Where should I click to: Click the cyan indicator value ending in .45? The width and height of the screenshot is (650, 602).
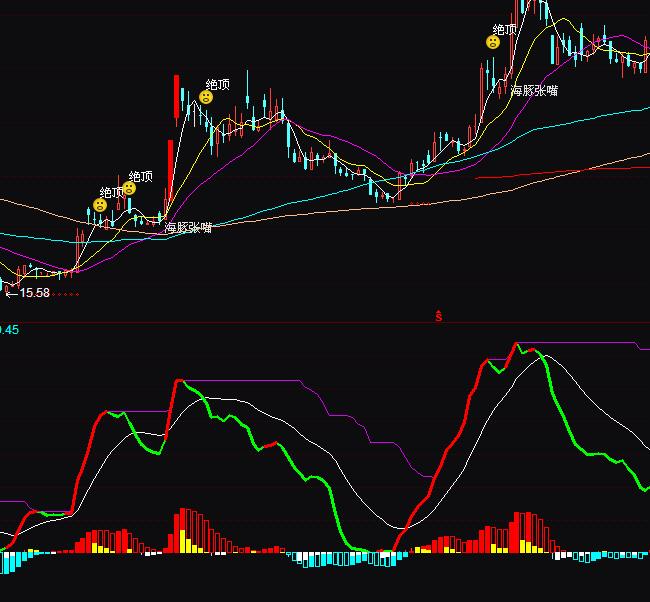pyautogui.click(x=9, y=329)
